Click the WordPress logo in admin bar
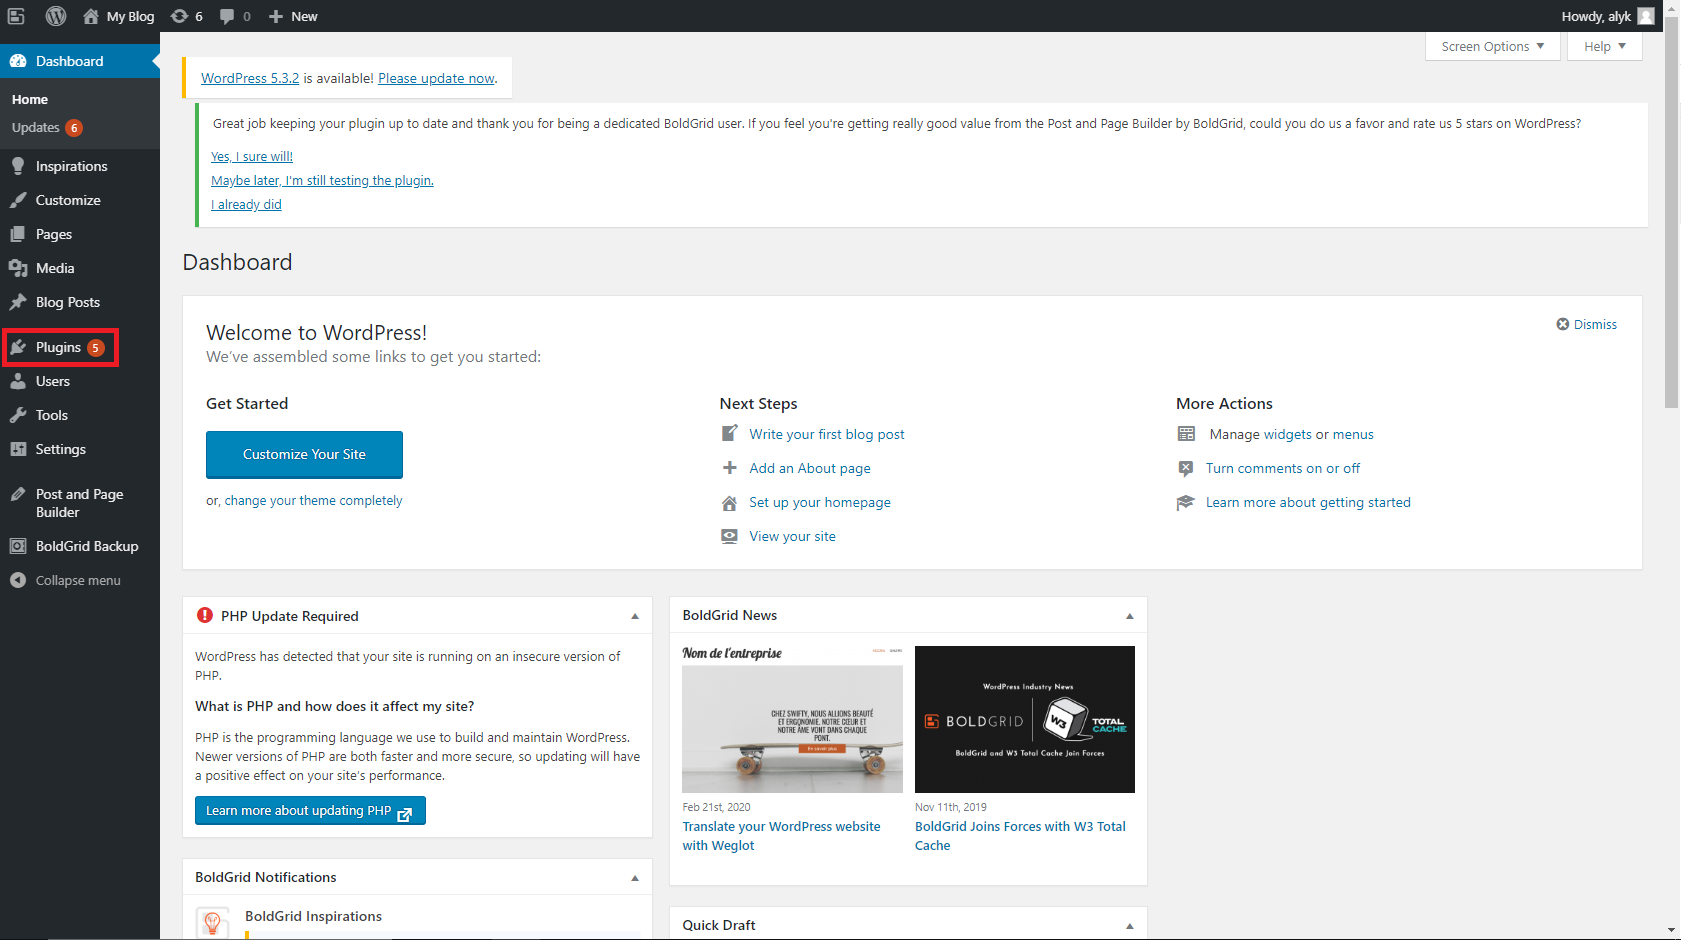 tap(56, 16)
